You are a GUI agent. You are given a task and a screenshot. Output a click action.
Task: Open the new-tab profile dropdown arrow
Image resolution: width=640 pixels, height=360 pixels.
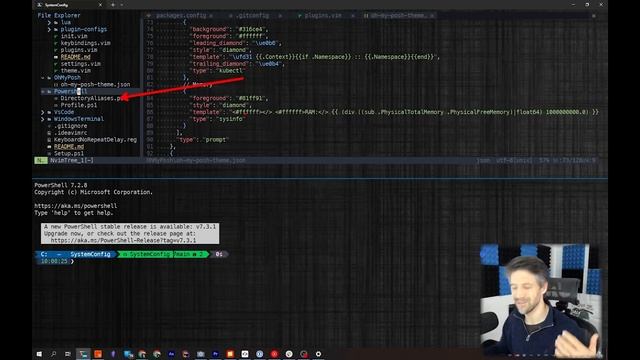point(122,5)
